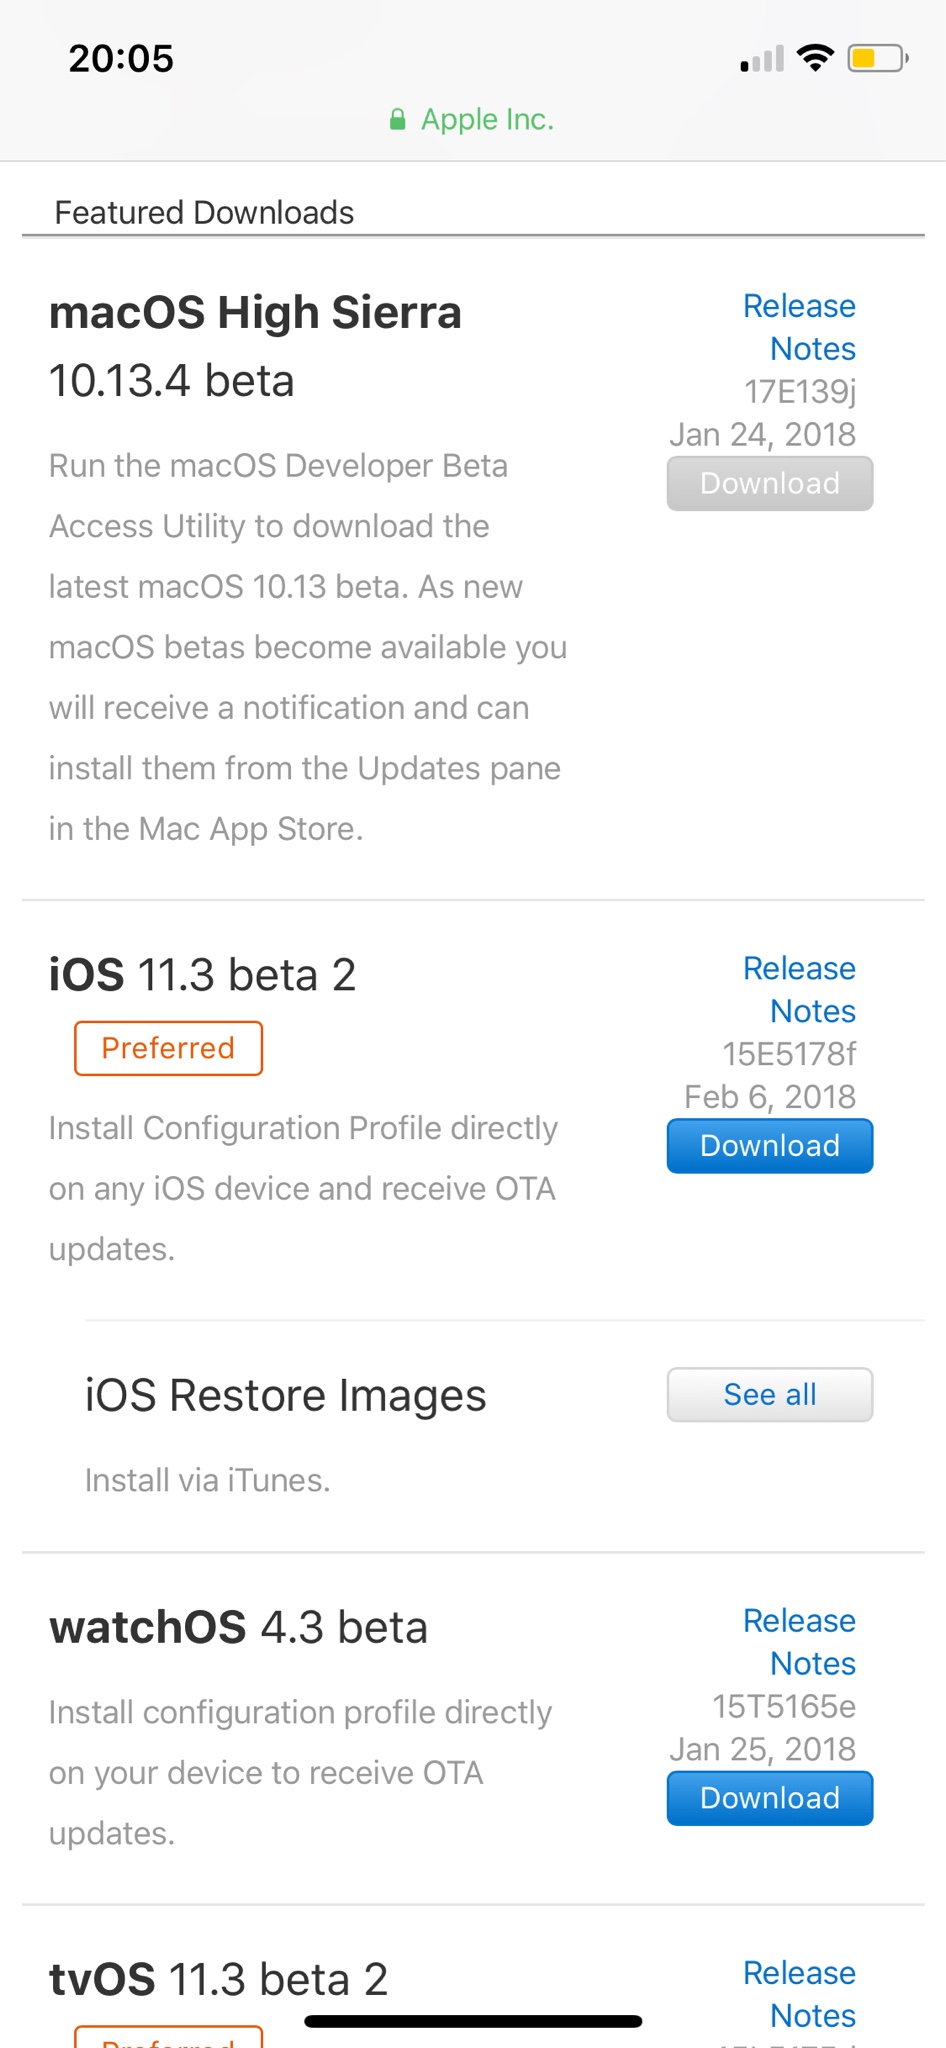Tap the Wi-Fi status icon
This screenshot has height=2048, width=946.
[815, 59]
